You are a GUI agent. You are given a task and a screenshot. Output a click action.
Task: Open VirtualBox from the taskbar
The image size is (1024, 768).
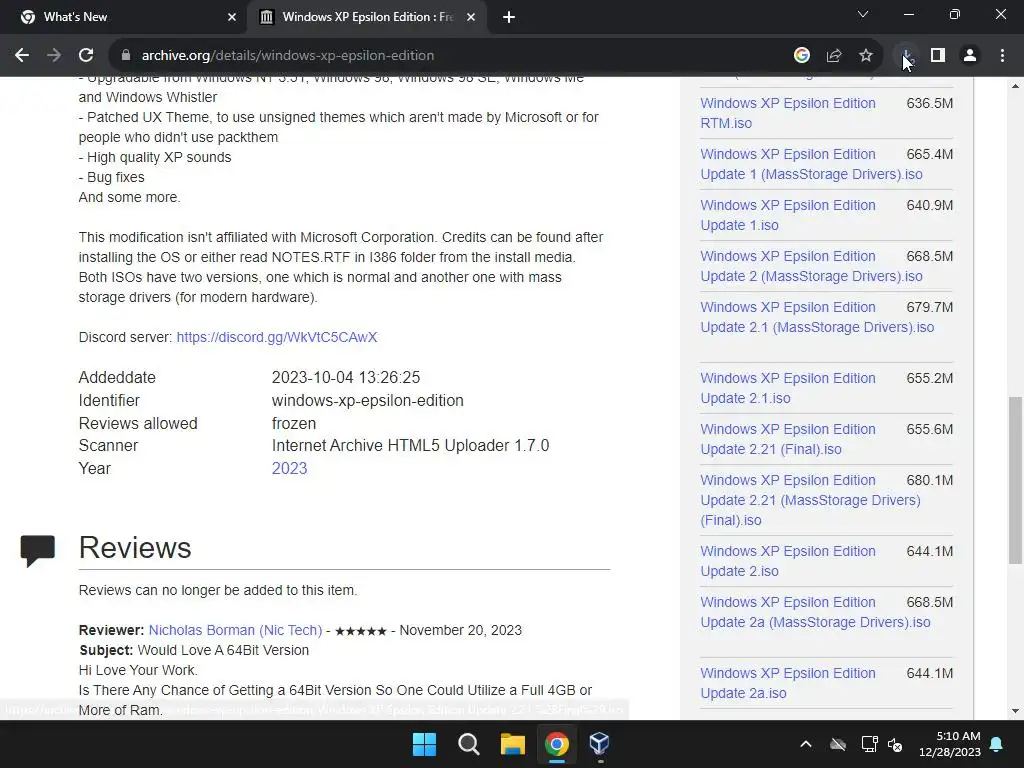click(600, 744)
